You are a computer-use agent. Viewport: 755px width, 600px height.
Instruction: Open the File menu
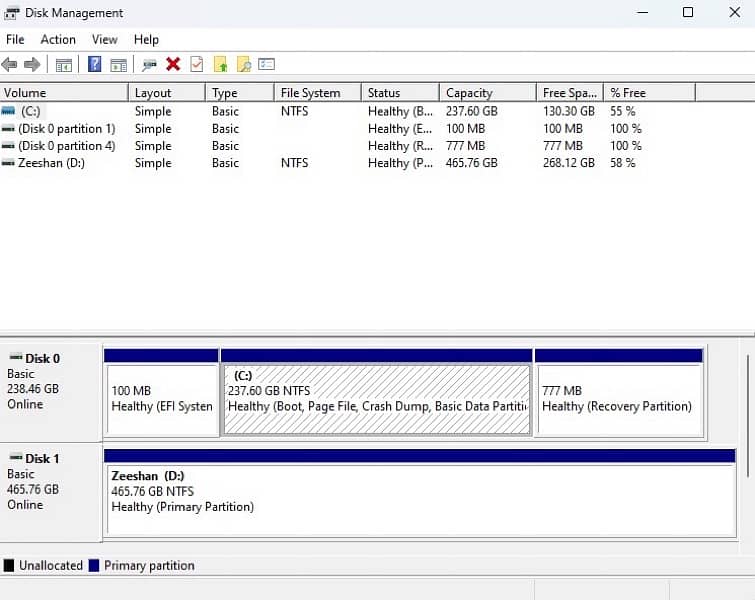15,39
